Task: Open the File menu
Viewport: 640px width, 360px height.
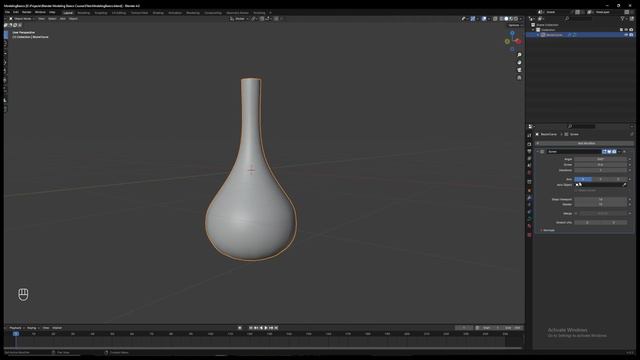Action: [7, 12]
